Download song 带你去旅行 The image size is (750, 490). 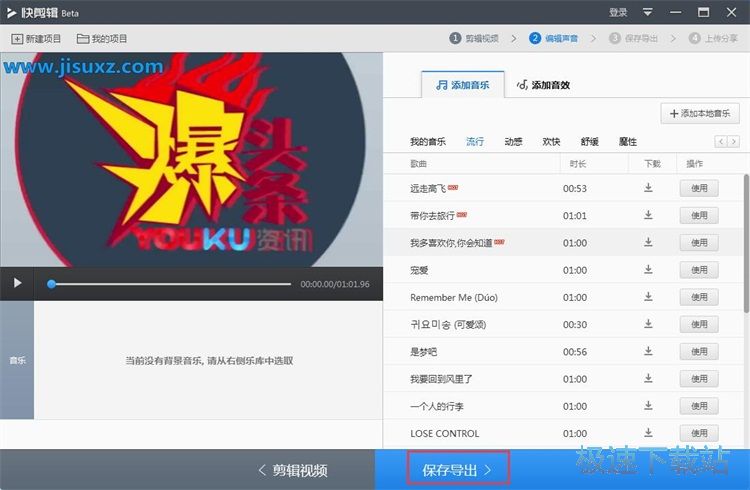tap(648, 215)
